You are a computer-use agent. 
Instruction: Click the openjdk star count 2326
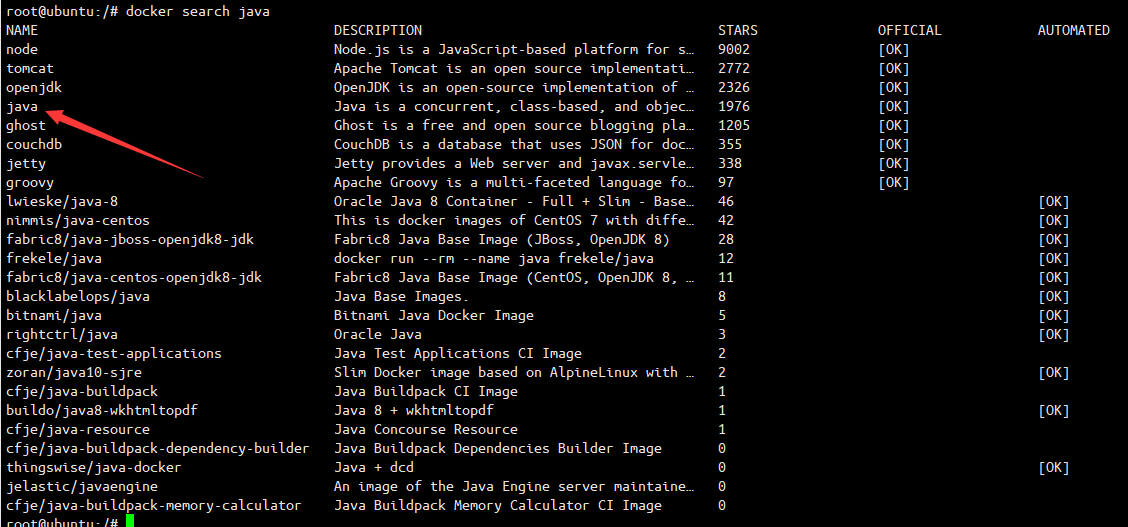[x=734, y=88]
